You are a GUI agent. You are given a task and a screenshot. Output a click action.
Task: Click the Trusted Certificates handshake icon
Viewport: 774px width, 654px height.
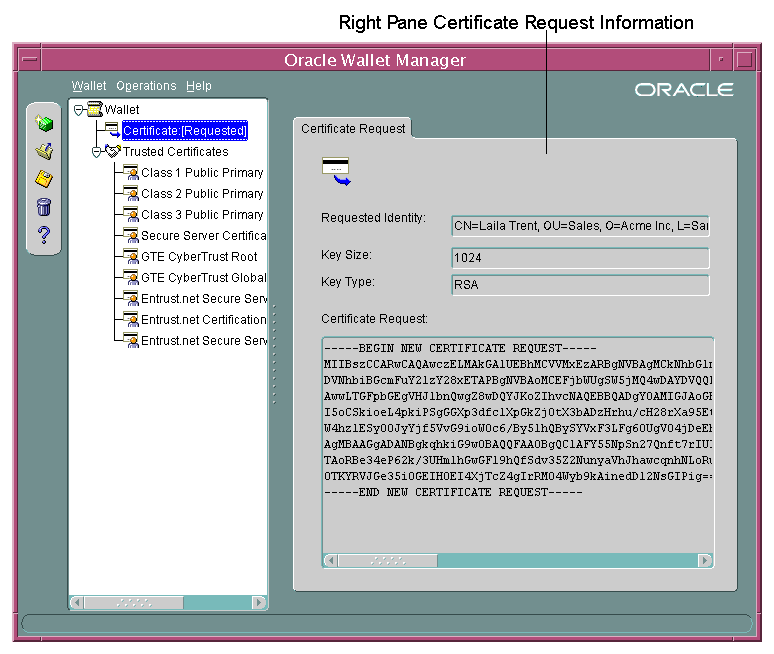click(x=112, y=152)
